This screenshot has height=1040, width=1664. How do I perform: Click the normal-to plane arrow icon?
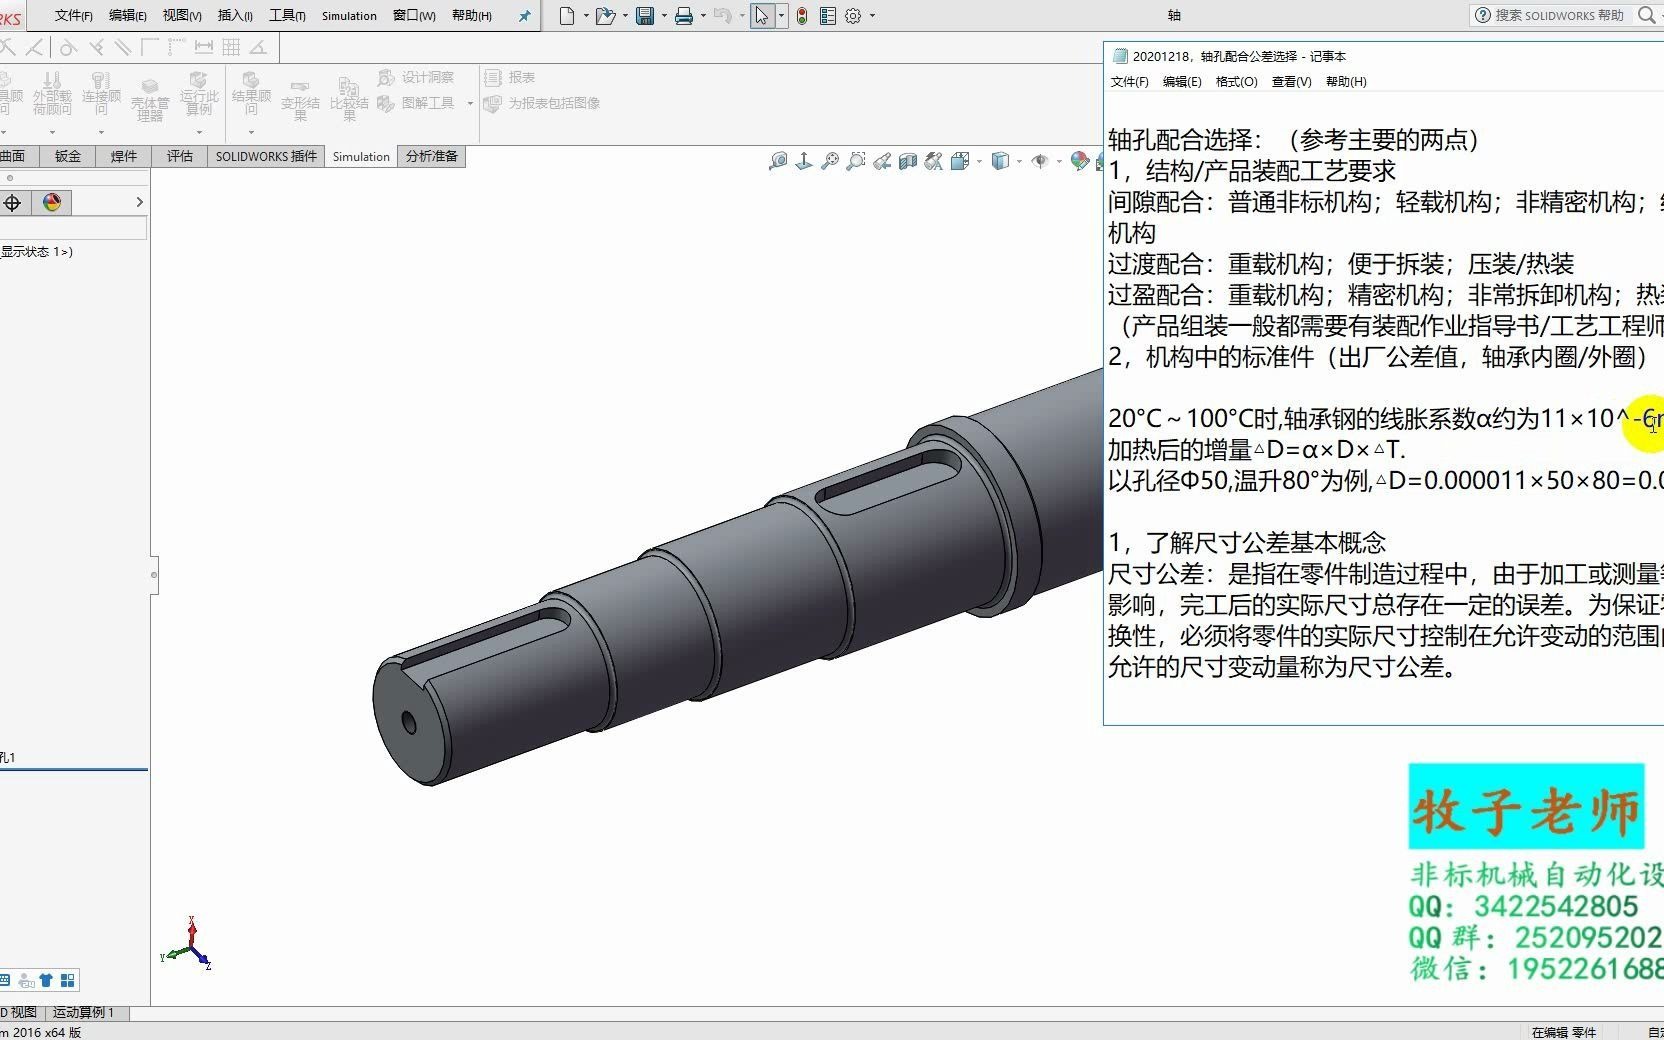(x=804, y=161)
